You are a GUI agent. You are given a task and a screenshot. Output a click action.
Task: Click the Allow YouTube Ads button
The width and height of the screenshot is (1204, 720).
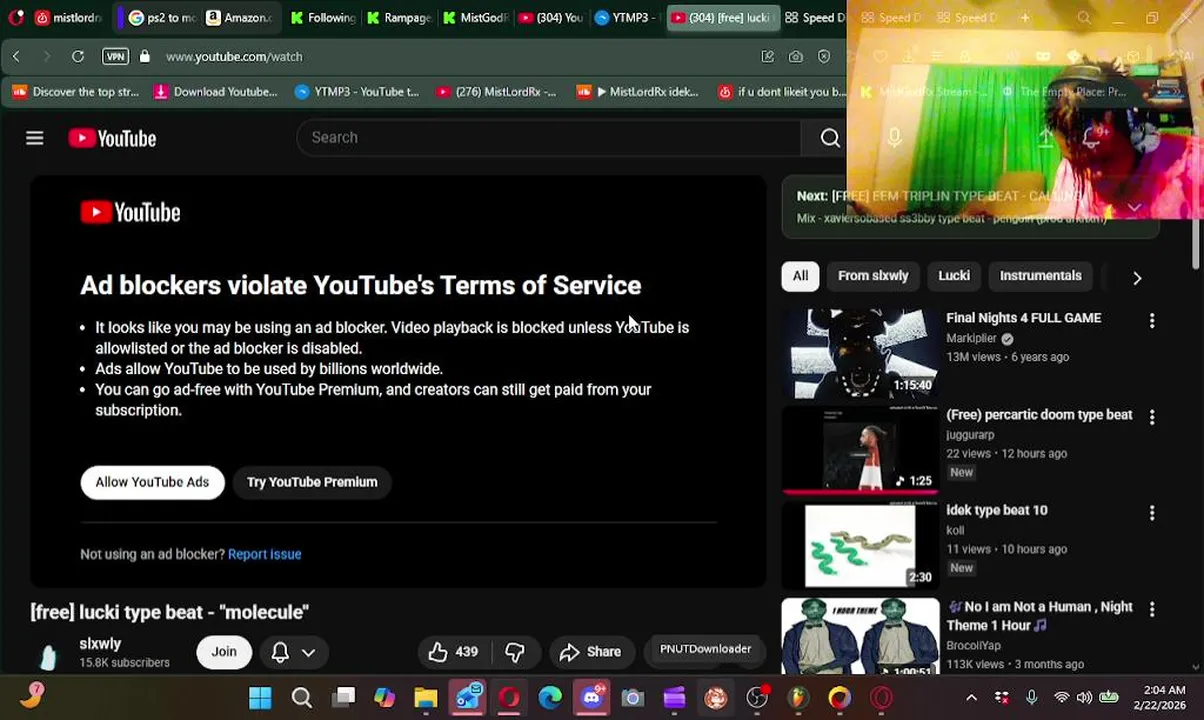pos(152,482)
